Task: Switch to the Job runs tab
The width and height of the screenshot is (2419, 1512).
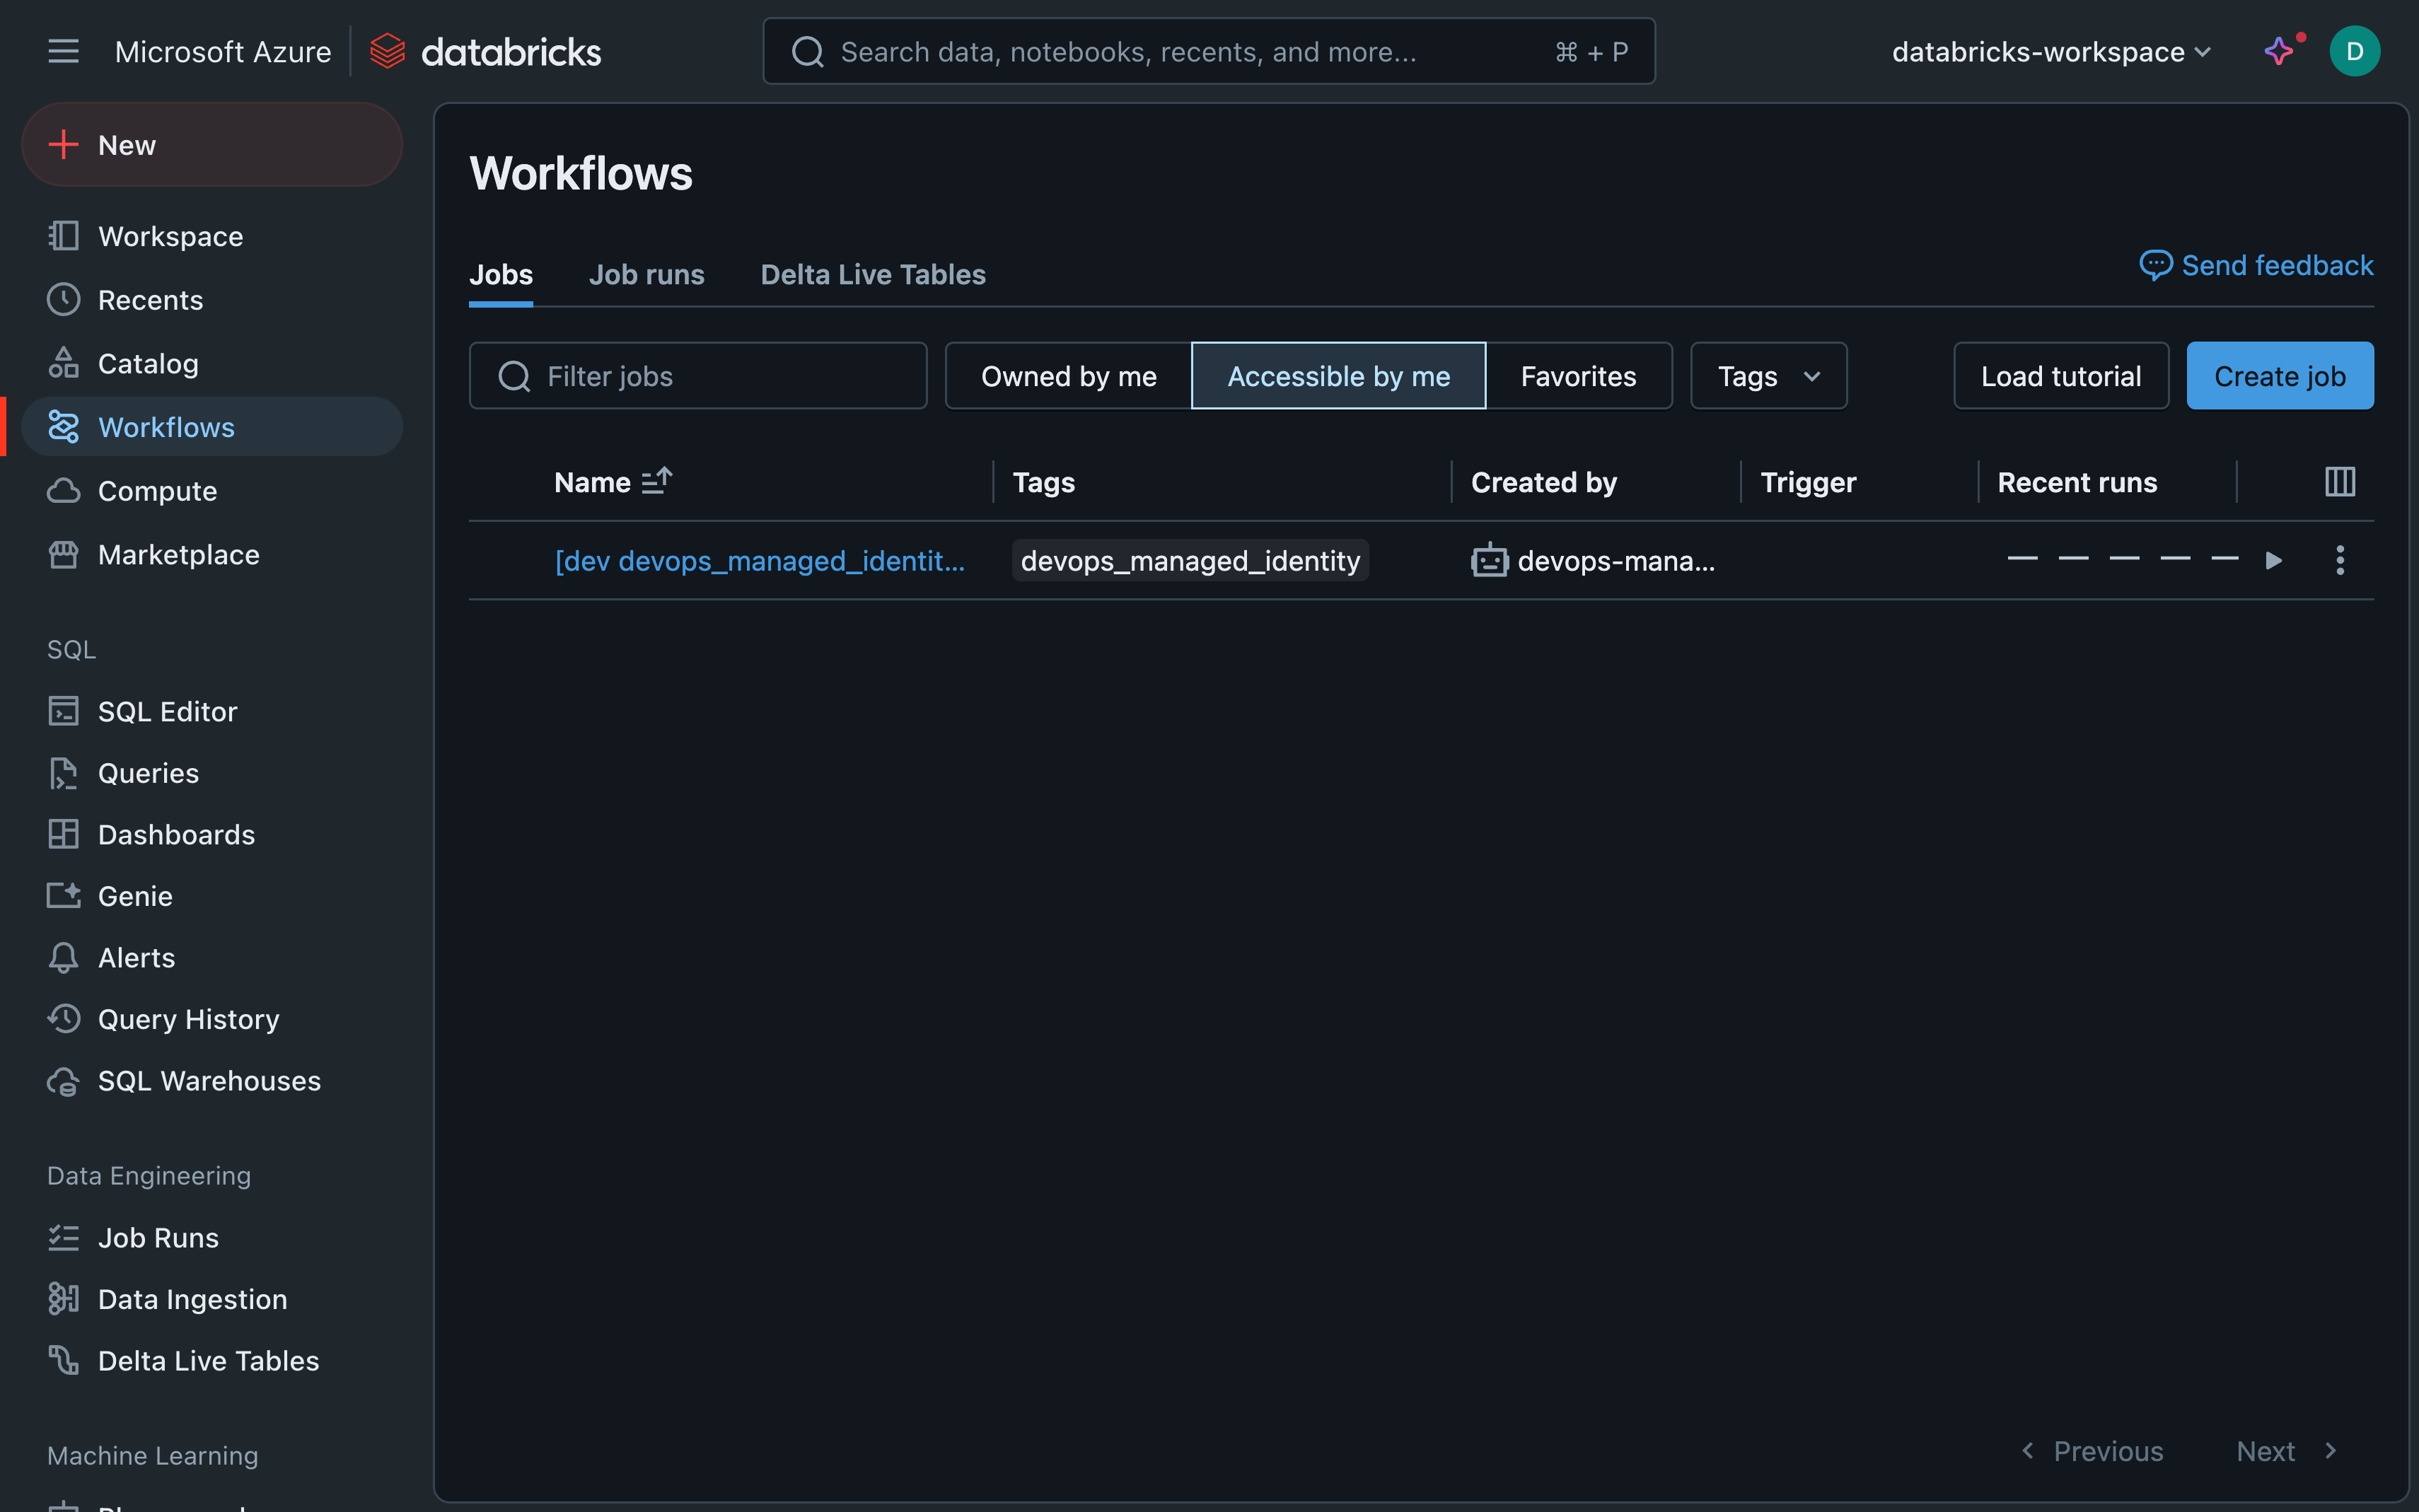Action: [646, 274]
